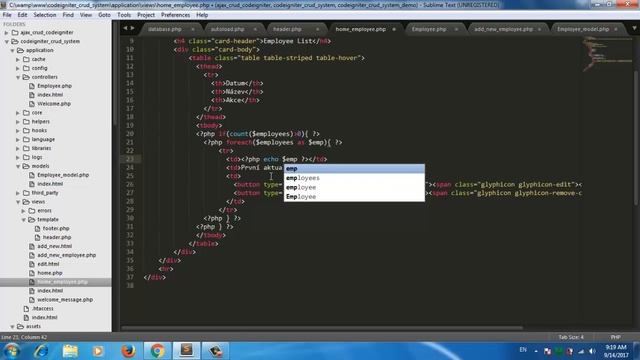Open the View menu
The image size is (640, 360).
(x=86, y=15)
